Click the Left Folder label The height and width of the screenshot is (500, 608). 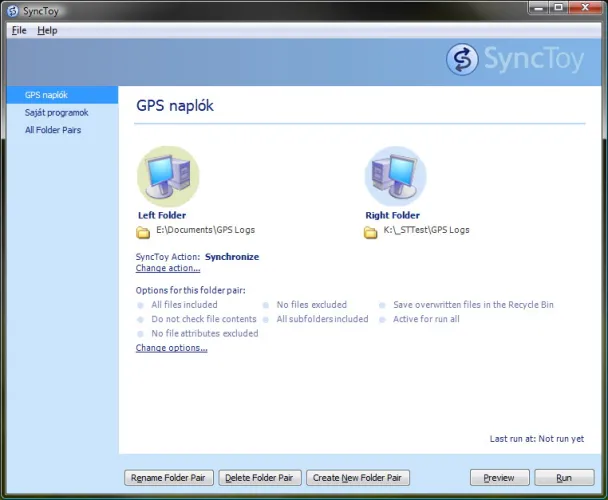162,215
